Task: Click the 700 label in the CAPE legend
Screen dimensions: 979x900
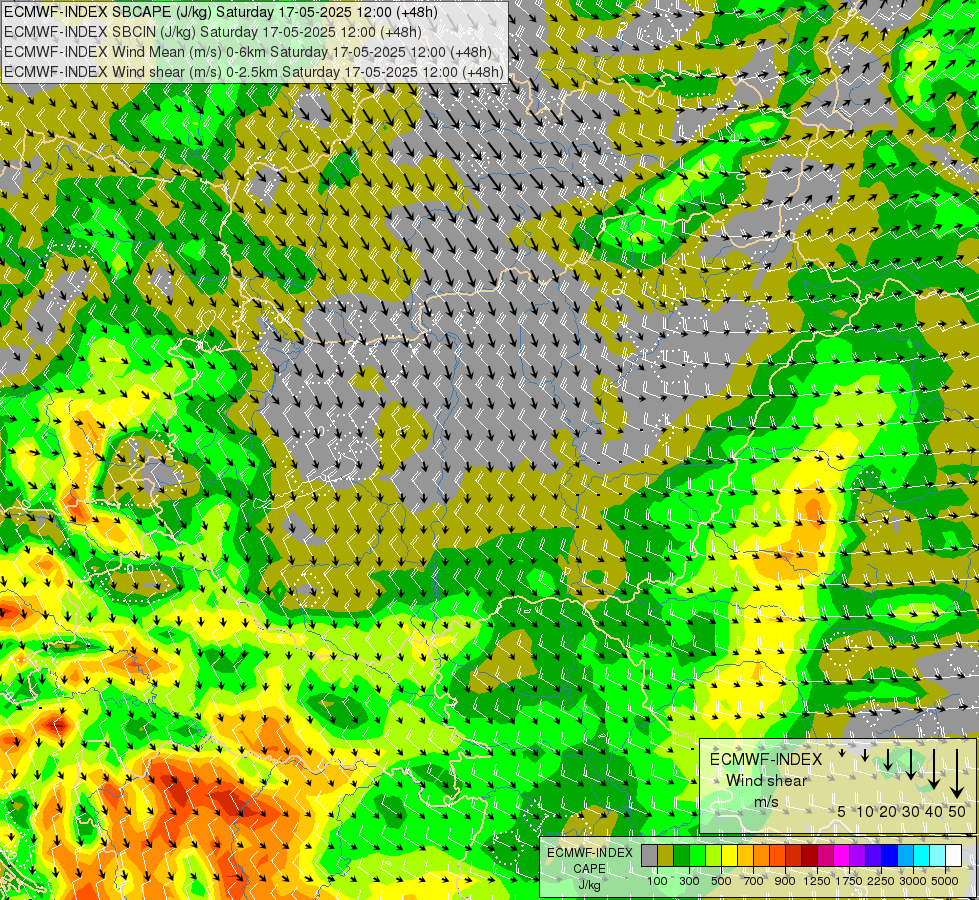Action: coord(754,881)
